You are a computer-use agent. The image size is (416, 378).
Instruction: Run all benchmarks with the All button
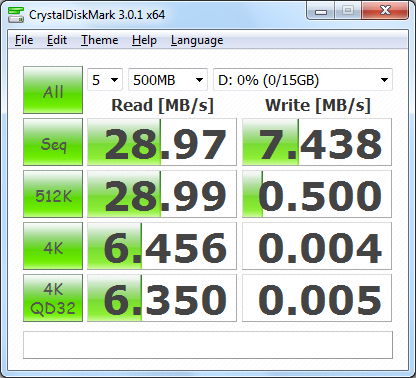53,90
